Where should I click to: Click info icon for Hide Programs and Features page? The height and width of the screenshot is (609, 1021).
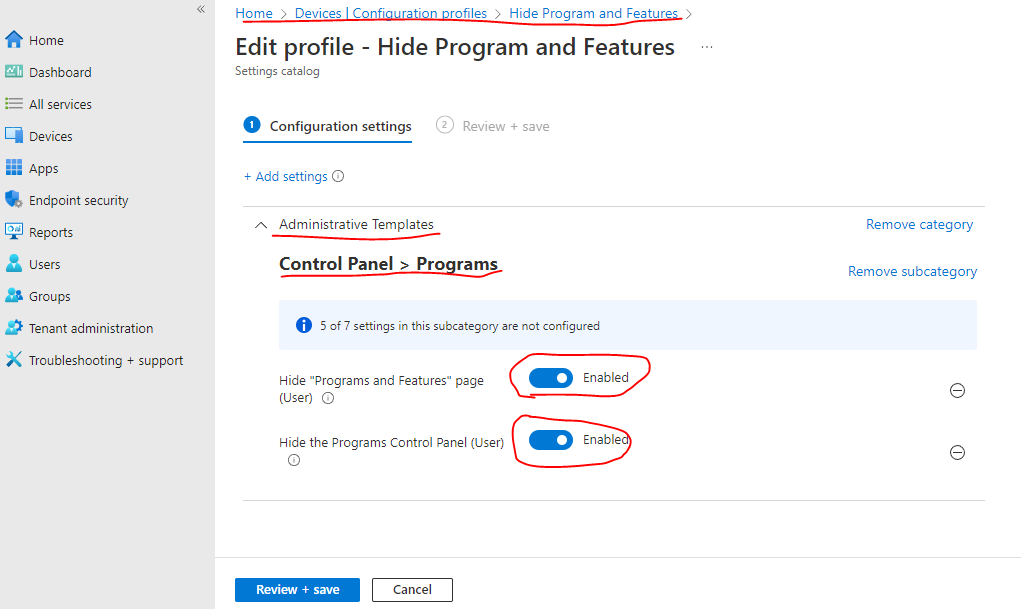pos(328,398)
